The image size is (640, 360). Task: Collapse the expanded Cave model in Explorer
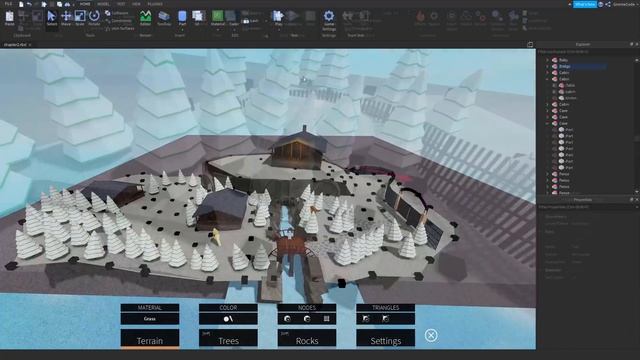coord(548,123)
